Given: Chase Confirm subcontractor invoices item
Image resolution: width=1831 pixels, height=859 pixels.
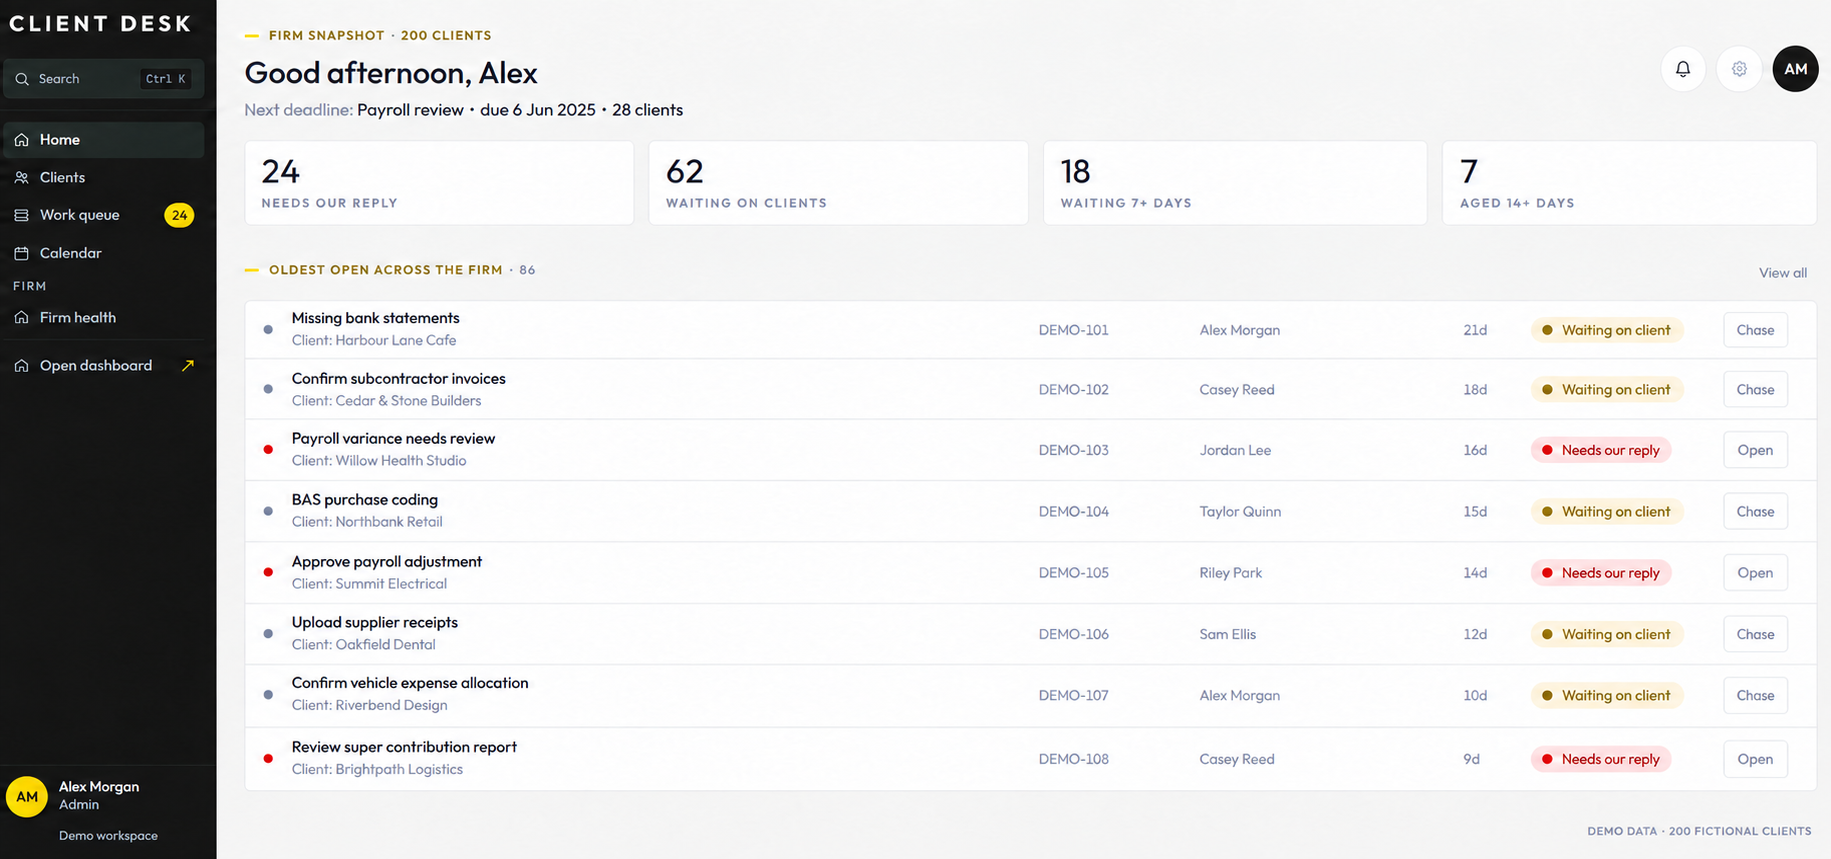Looking at the screenshot, I should pyautogui.click(x=1755, y=389).
